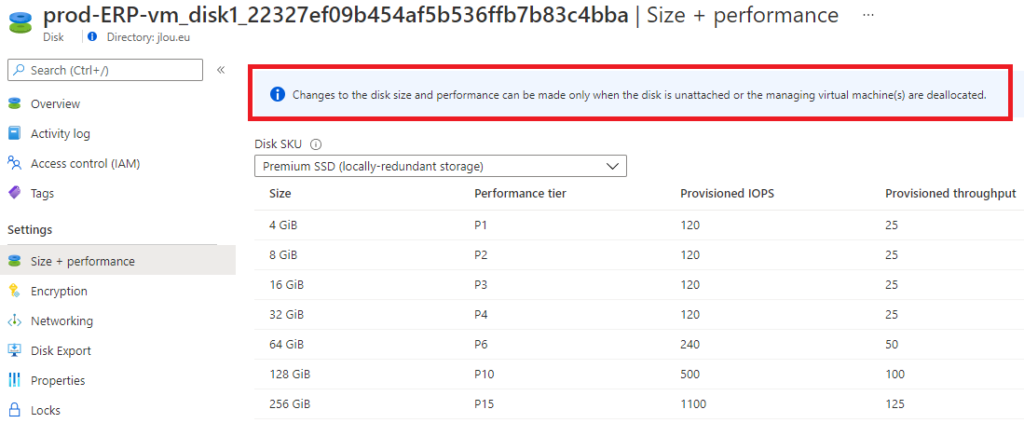
Task: Open the Activity log icon
Action: (x=14, y=133)
